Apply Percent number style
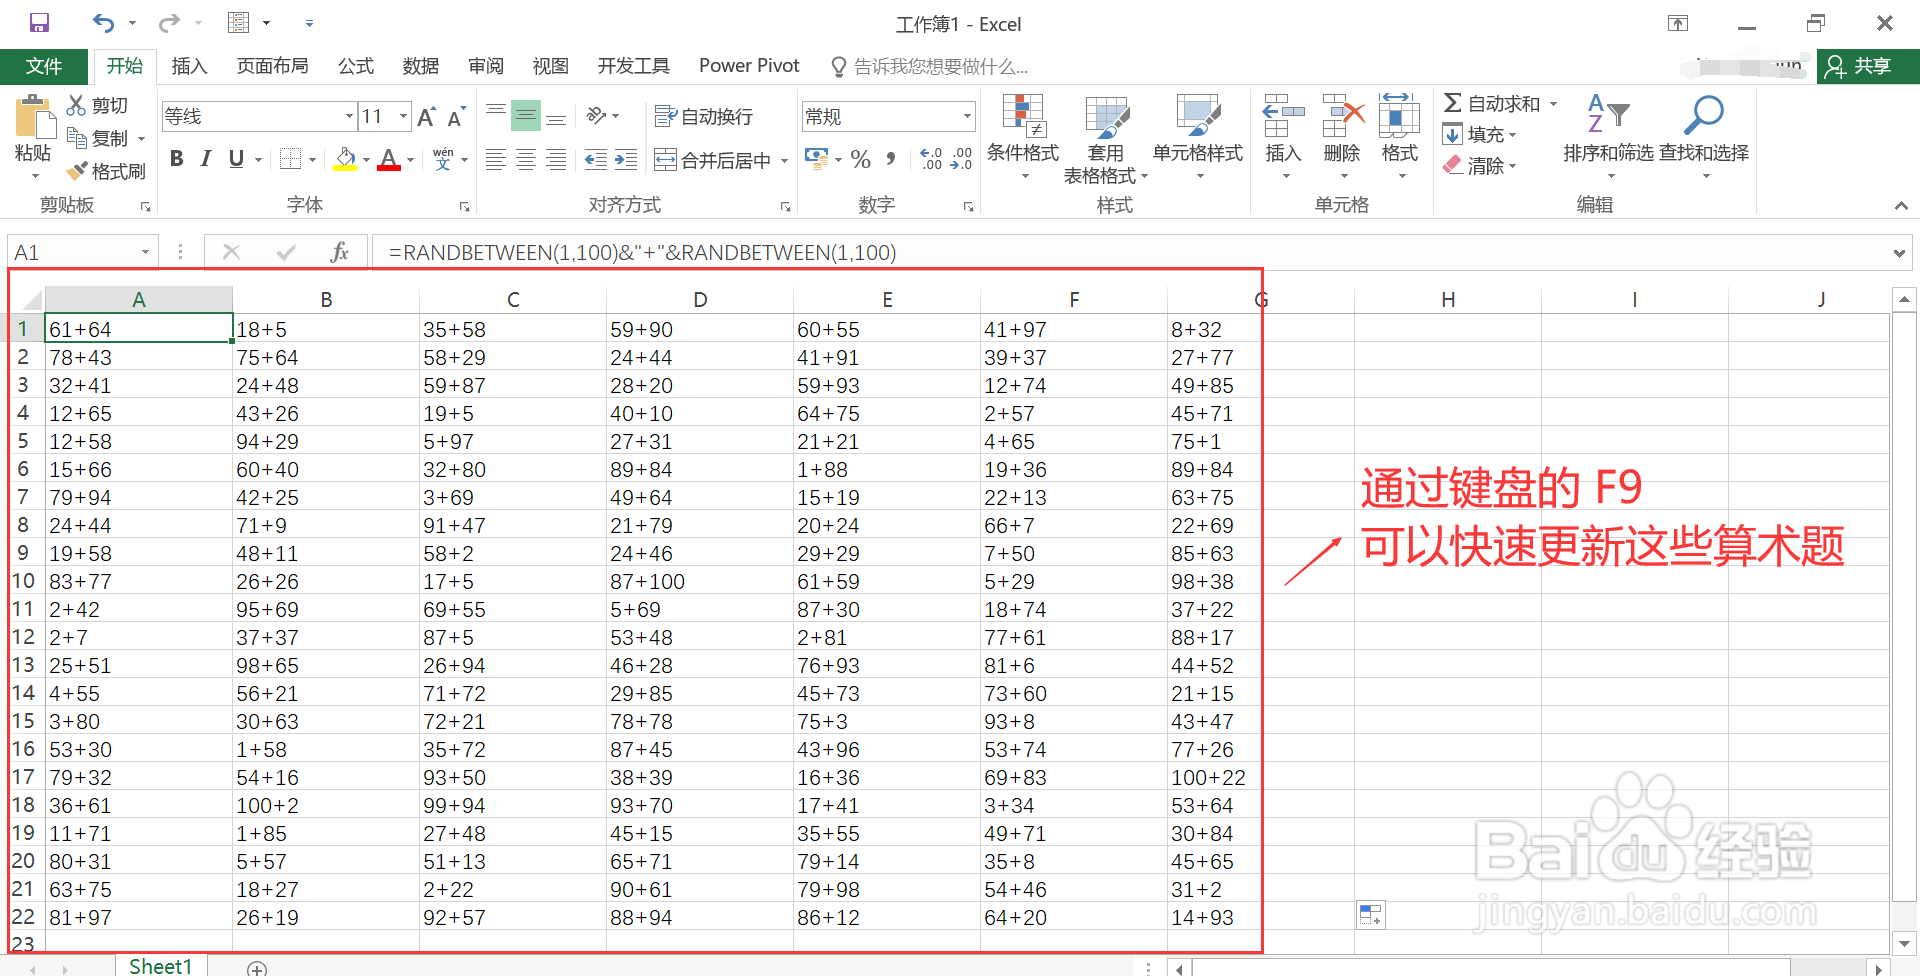 (x=859, y=158)
